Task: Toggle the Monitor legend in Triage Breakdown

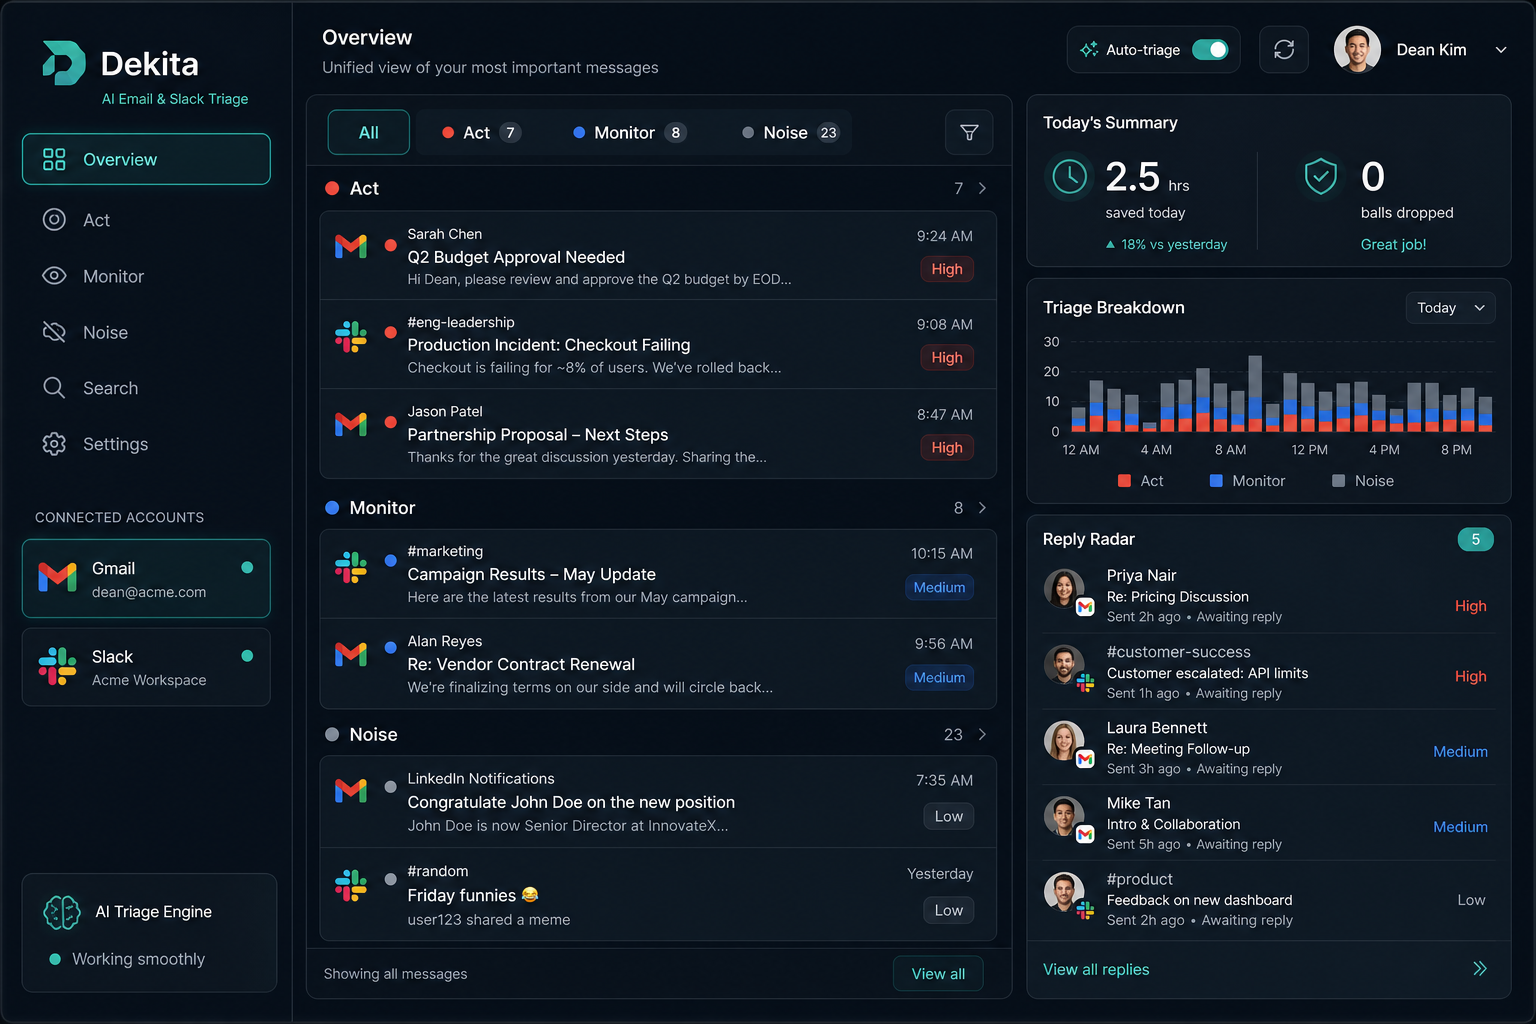Action: click(1247, 481)
